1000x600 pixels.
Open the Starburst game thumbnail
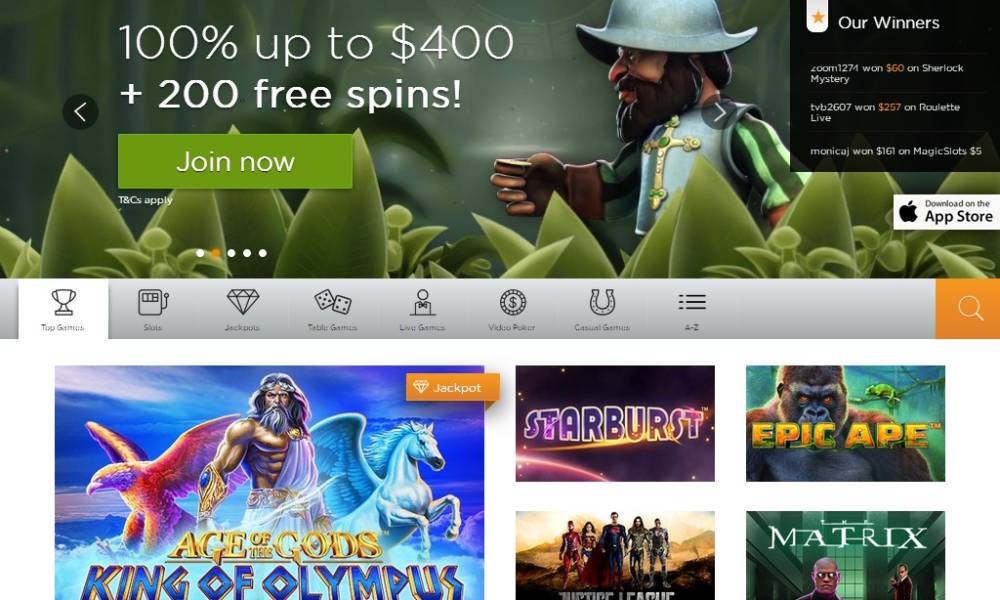tap(615, 423)
